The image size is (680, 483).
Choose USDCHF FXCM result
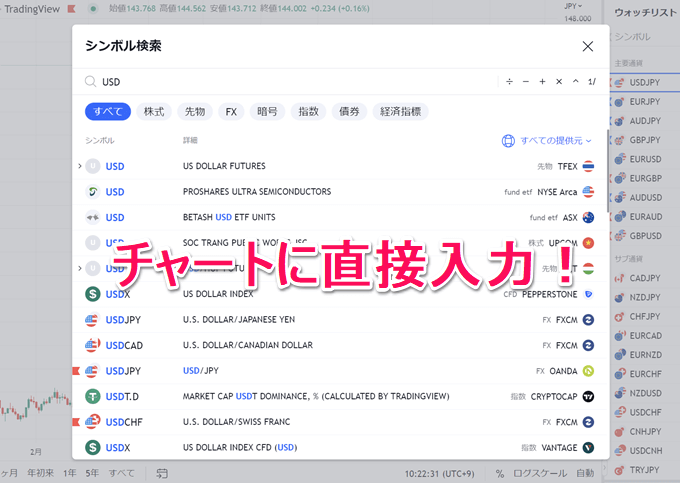pos(340,422)
